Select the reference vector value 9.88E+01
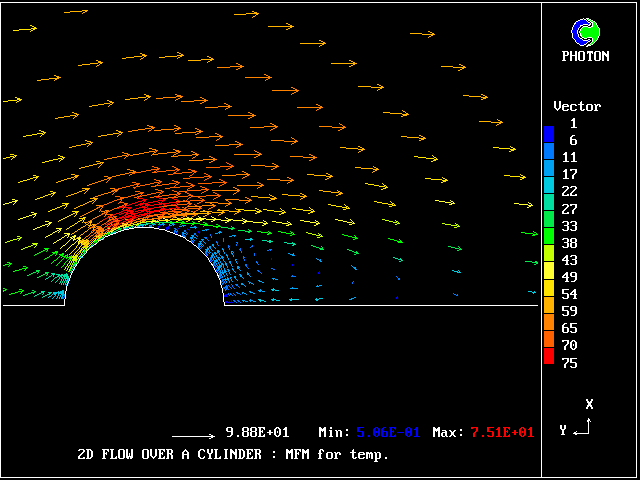 (x=257, y=432)
